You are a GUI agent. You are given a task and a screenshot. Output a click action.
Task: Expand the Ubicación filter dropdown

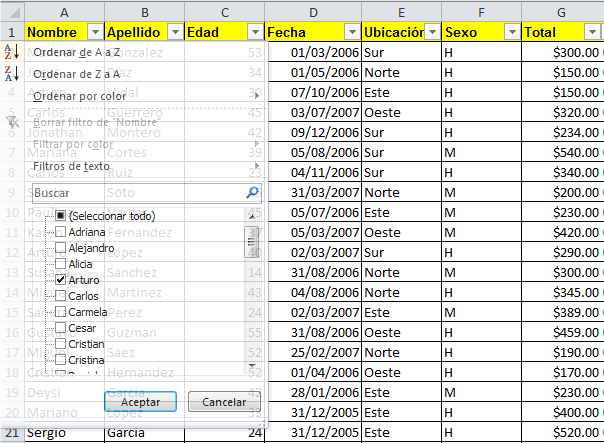pyautogui.click(x=428, y=32)
